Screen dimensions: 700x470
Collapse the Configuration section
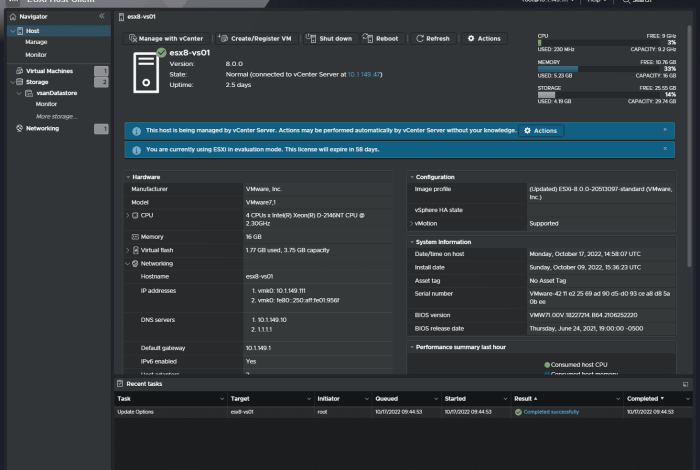[x=412, y=177]
